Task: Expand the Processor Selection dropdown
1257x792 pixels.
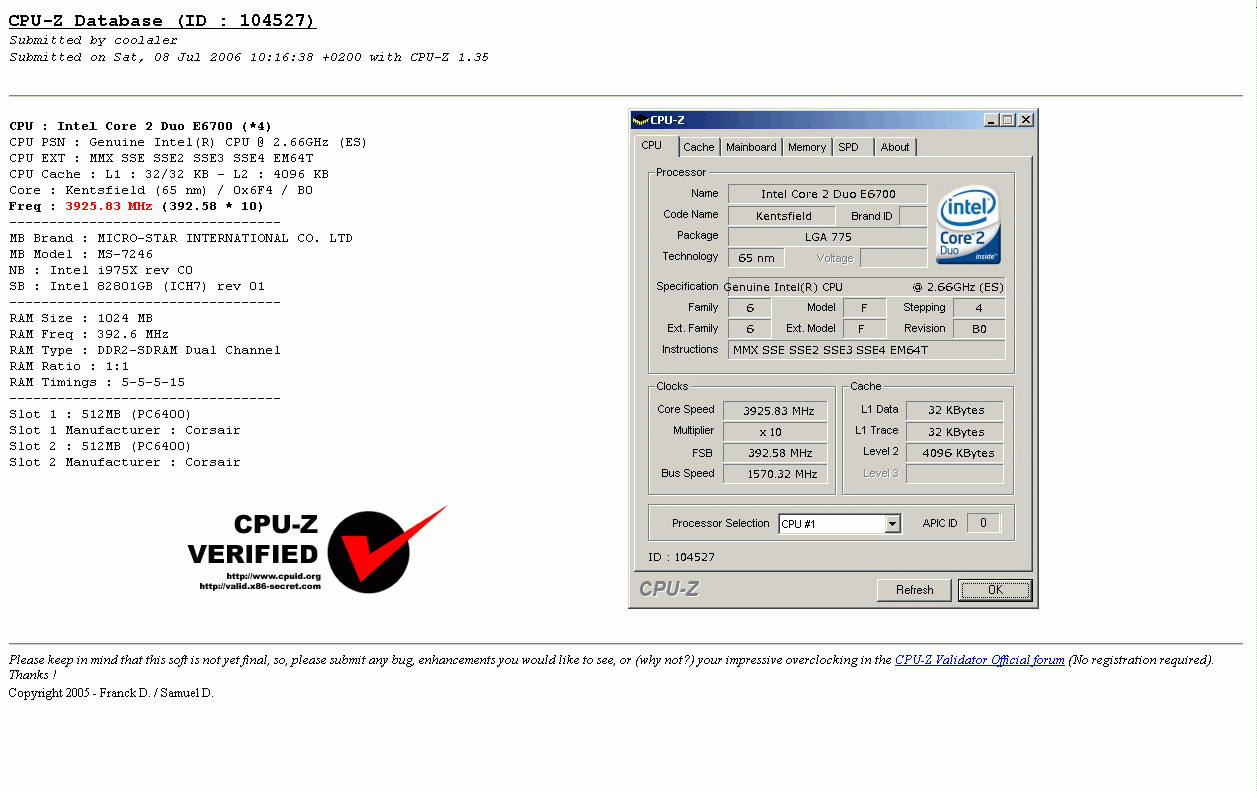Action: coord(892,524)
